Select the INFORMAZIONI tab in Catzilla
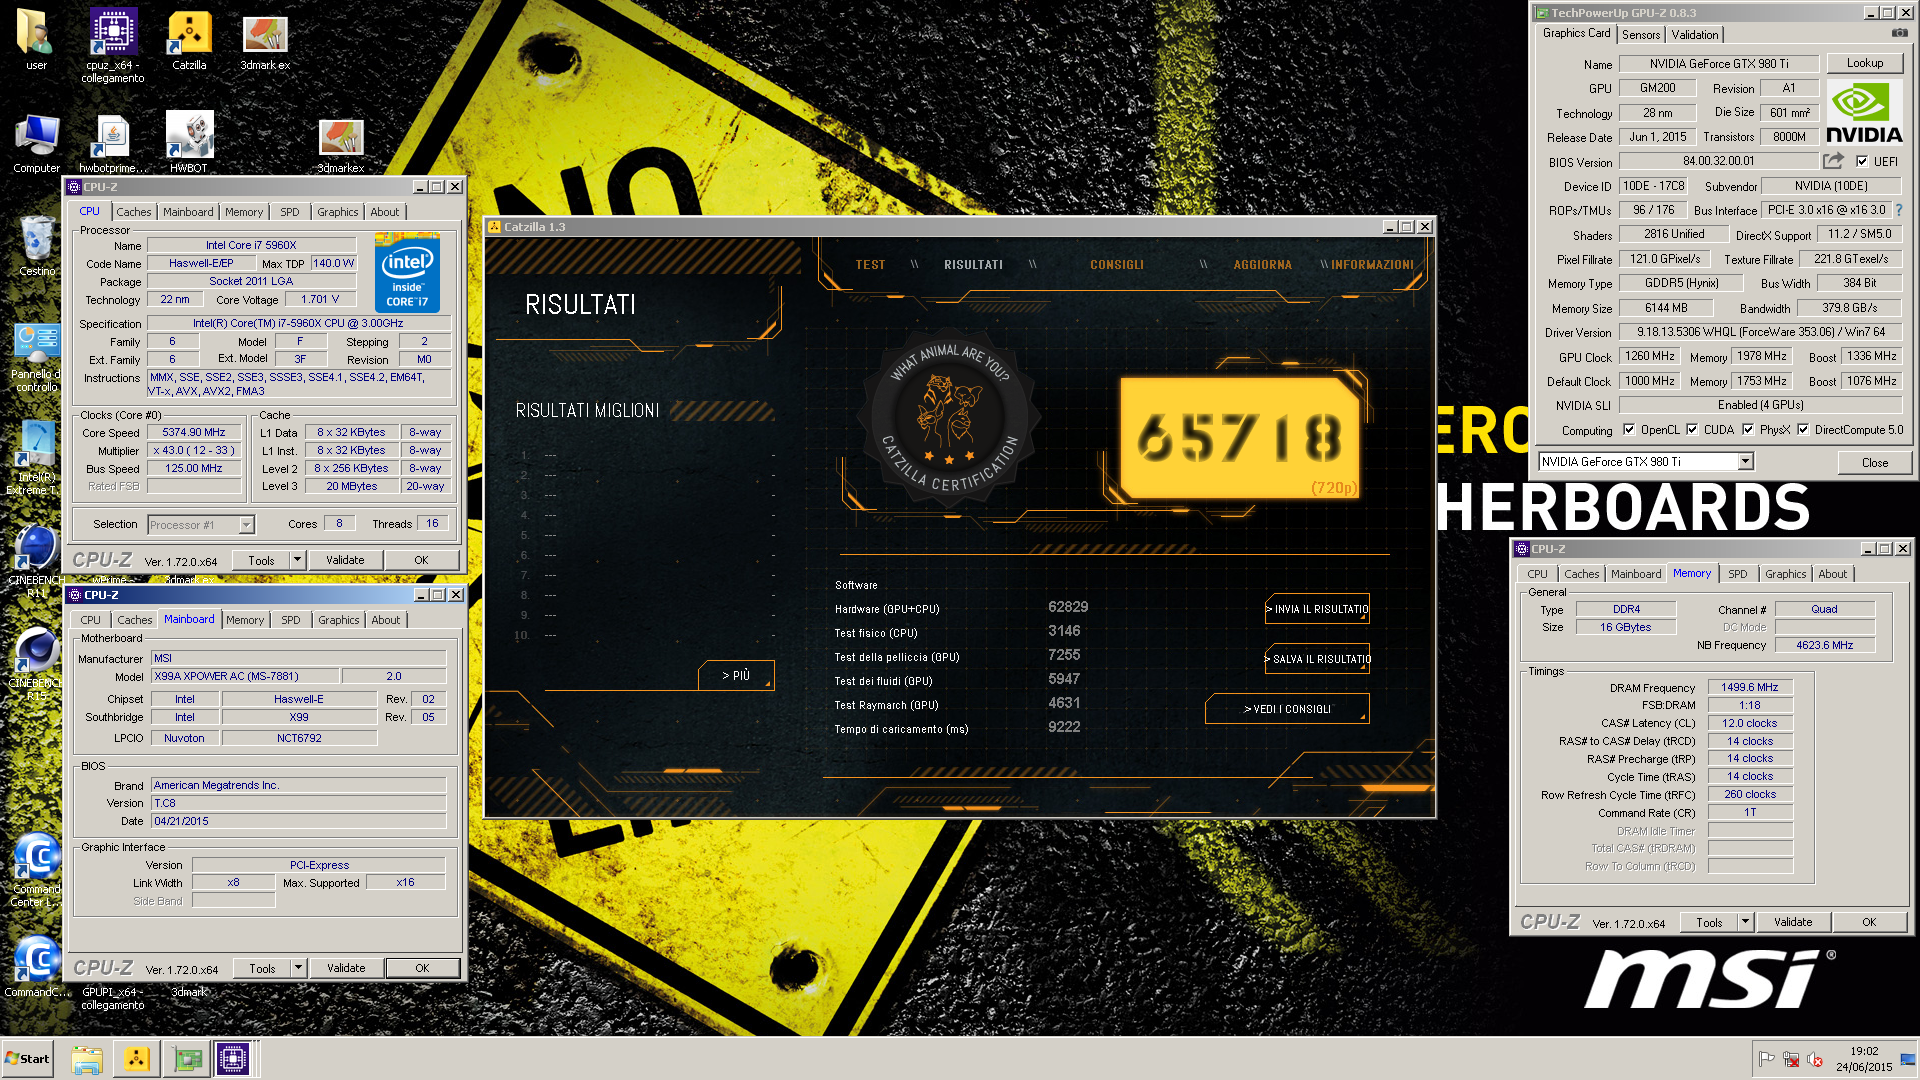1920x1080 pixels. click(x=1372, y=265)
